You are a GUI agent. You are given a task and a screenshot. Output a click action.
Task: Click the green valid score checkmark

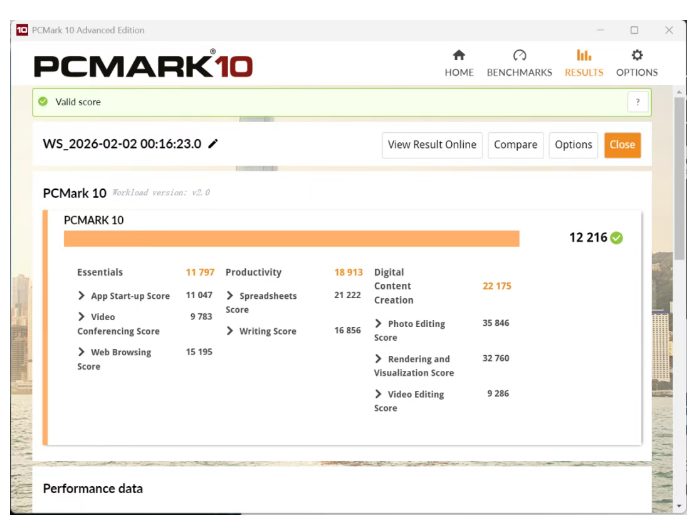pyautogui.click(x=42, y=102)
